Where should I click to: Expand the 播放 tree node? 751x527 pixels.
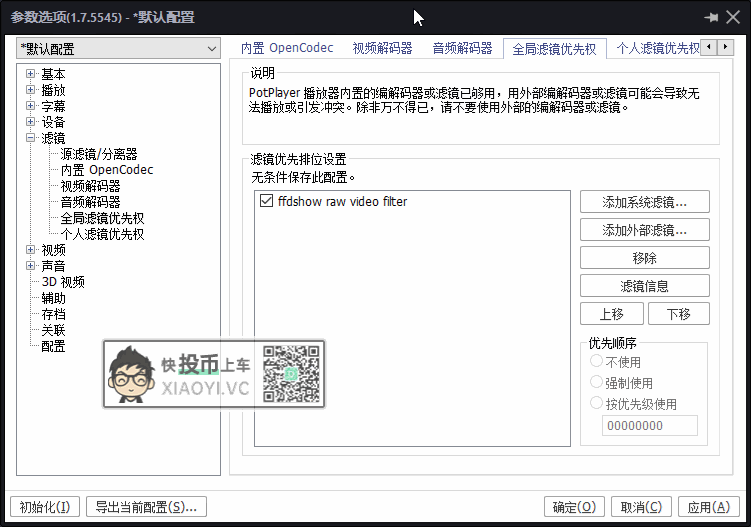(x=31, y=90)
